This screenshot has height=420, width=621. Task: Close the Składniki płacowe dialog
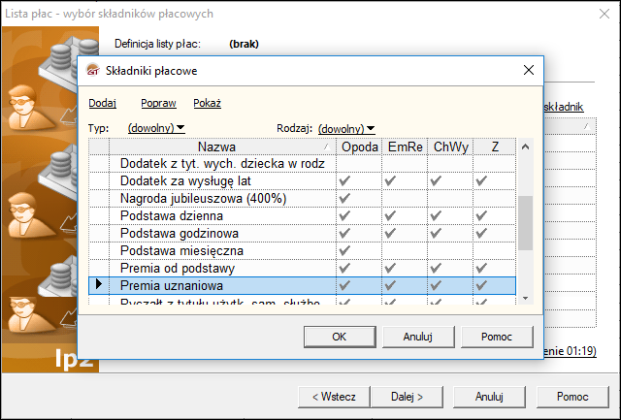(x=527, y=70)
